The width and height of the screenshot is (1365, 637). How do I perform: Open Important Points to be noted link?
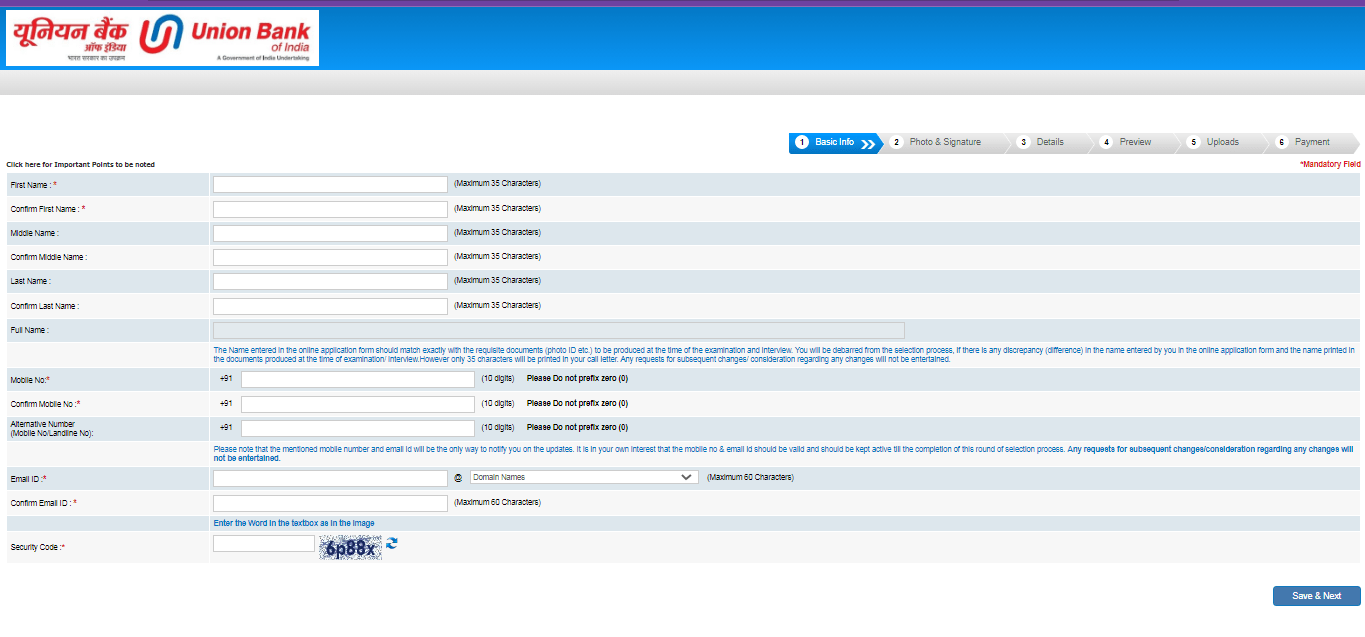pyautogui.click(x=81, y=164)
